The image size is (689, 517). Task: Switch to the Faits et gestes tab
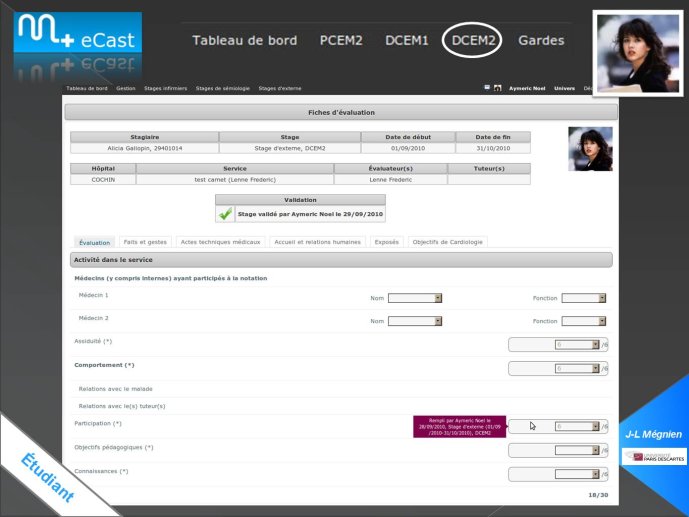pos(145,242)
